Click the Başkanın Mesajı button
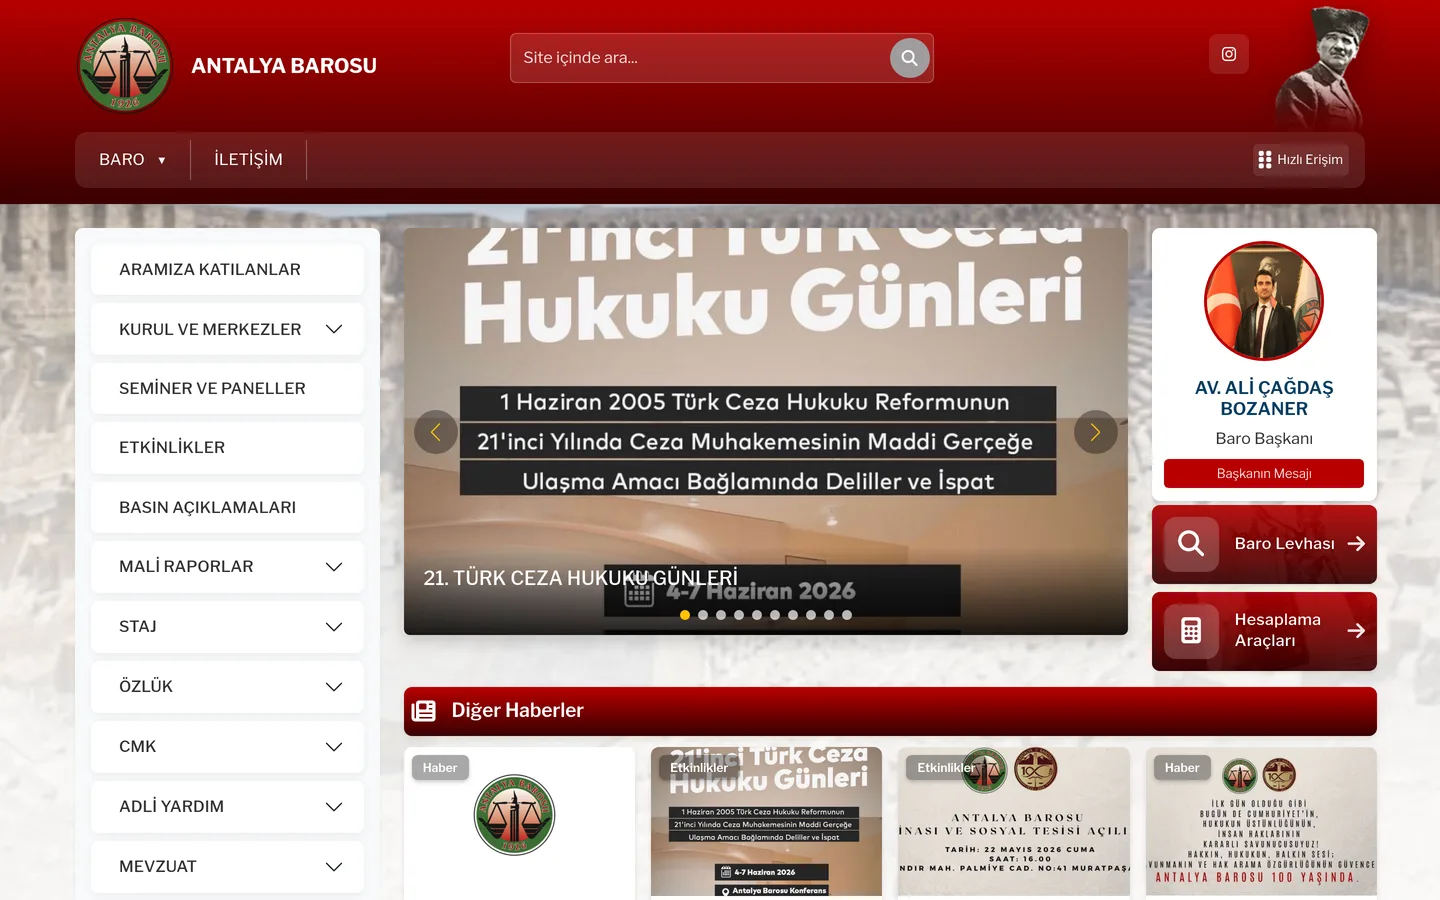This screenshot has height=900, width=1440. click(1264, 474)
